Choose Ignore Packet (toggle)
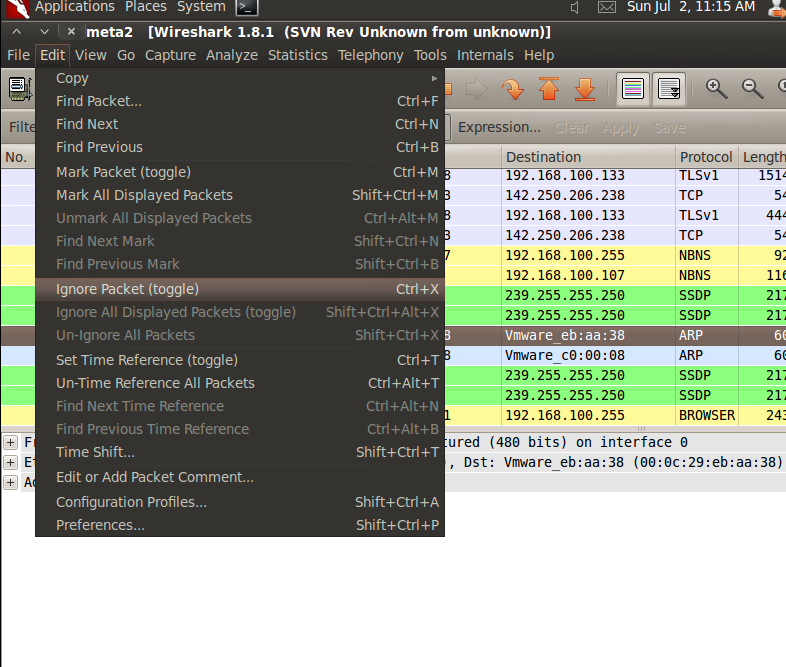The height and width of the screenshot is (667, 786). tap(240, 290)
